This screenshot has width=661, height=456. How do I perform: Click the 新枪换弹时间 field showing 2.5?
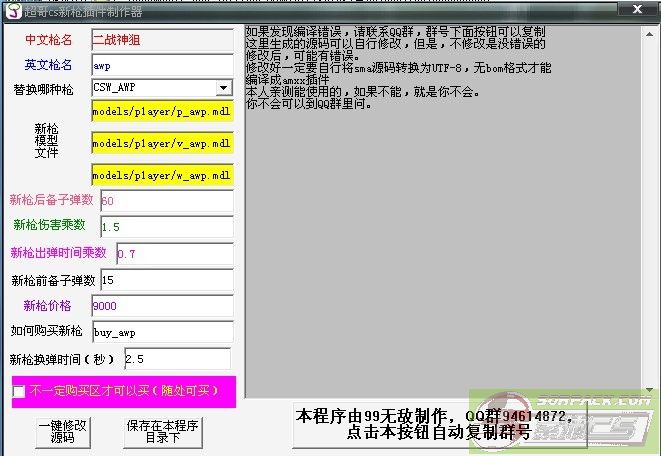[x=176, y=358]
